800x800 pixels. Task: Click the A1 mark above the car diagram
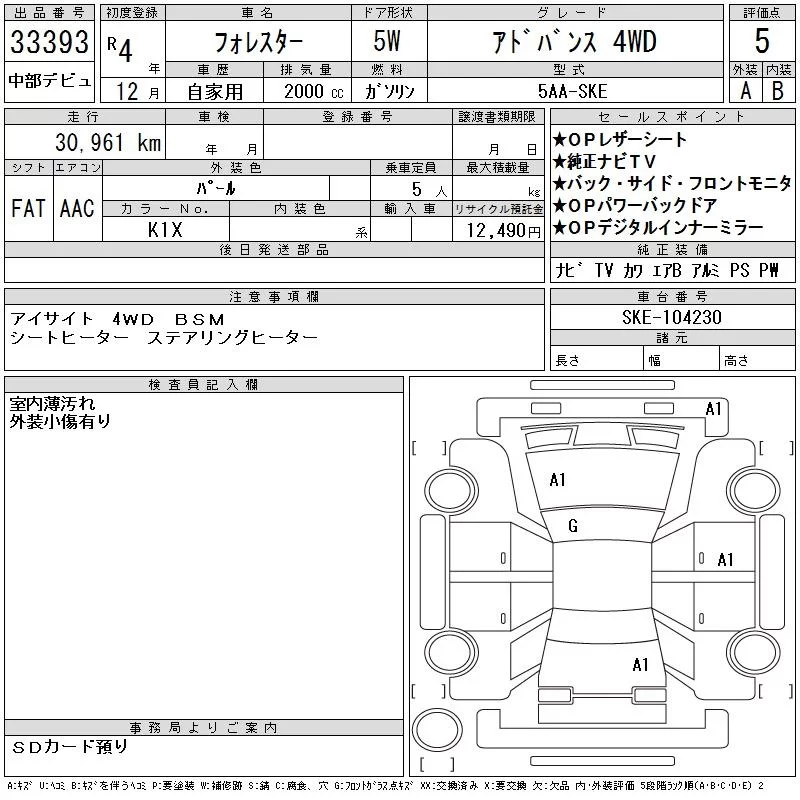coord(713,408)
